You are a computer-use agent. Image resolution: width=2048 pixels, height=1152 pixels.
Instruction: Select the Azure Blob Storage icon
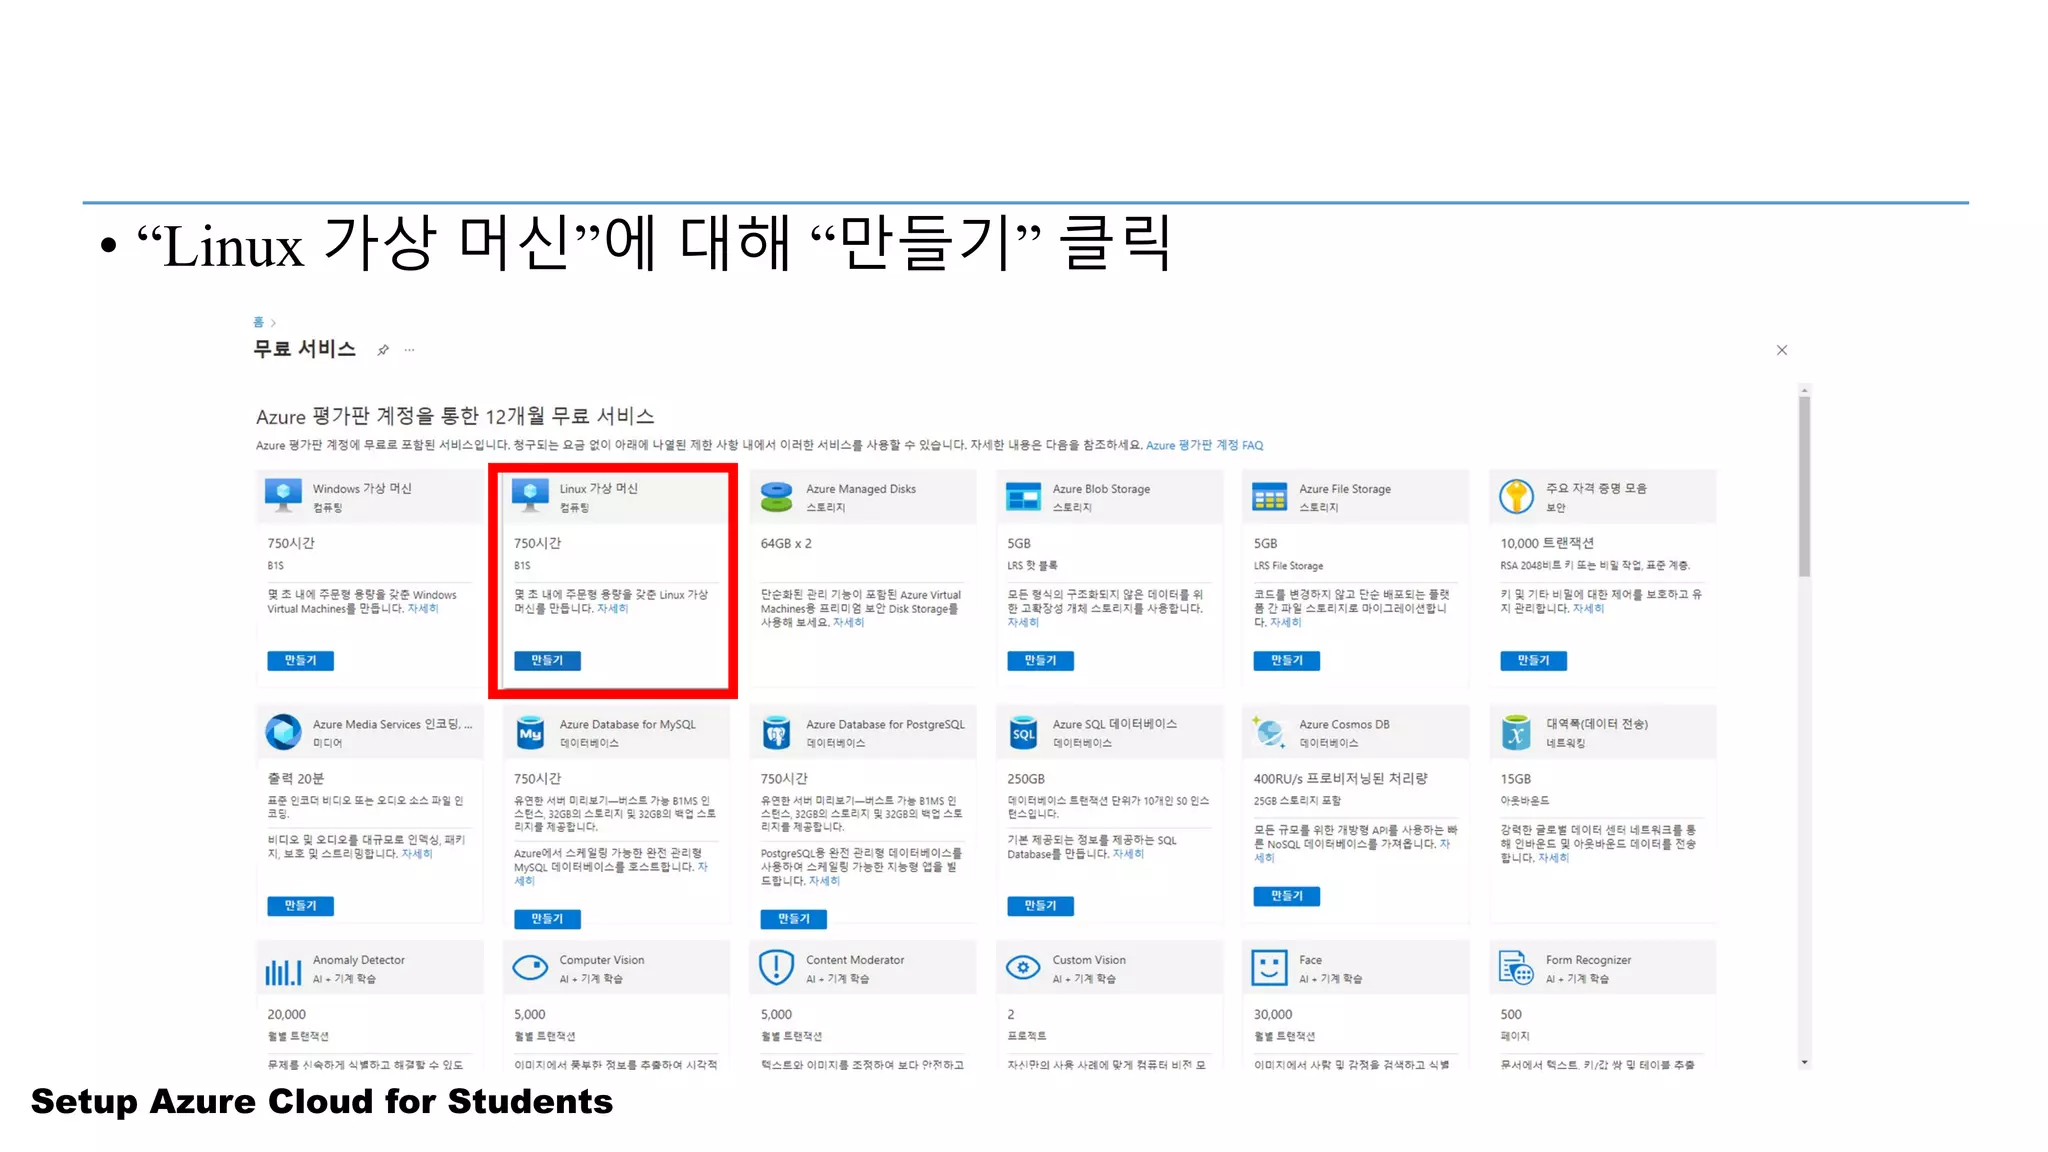click(x=1023, y=496)
